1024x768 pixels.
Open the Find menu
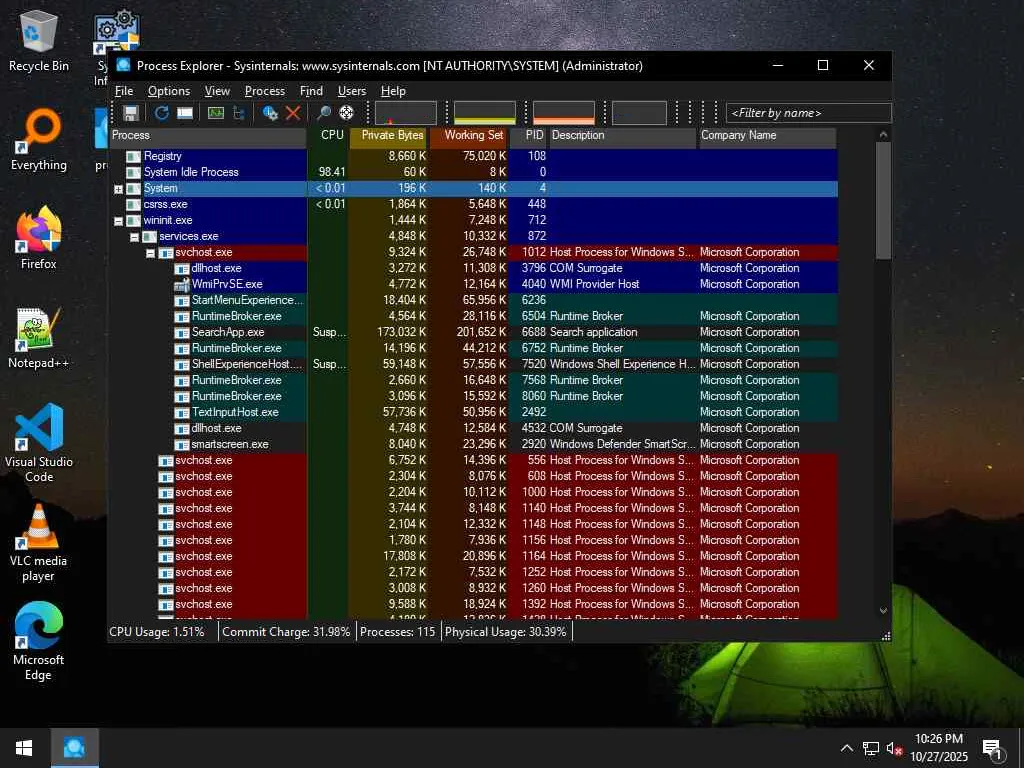(311, 91)
